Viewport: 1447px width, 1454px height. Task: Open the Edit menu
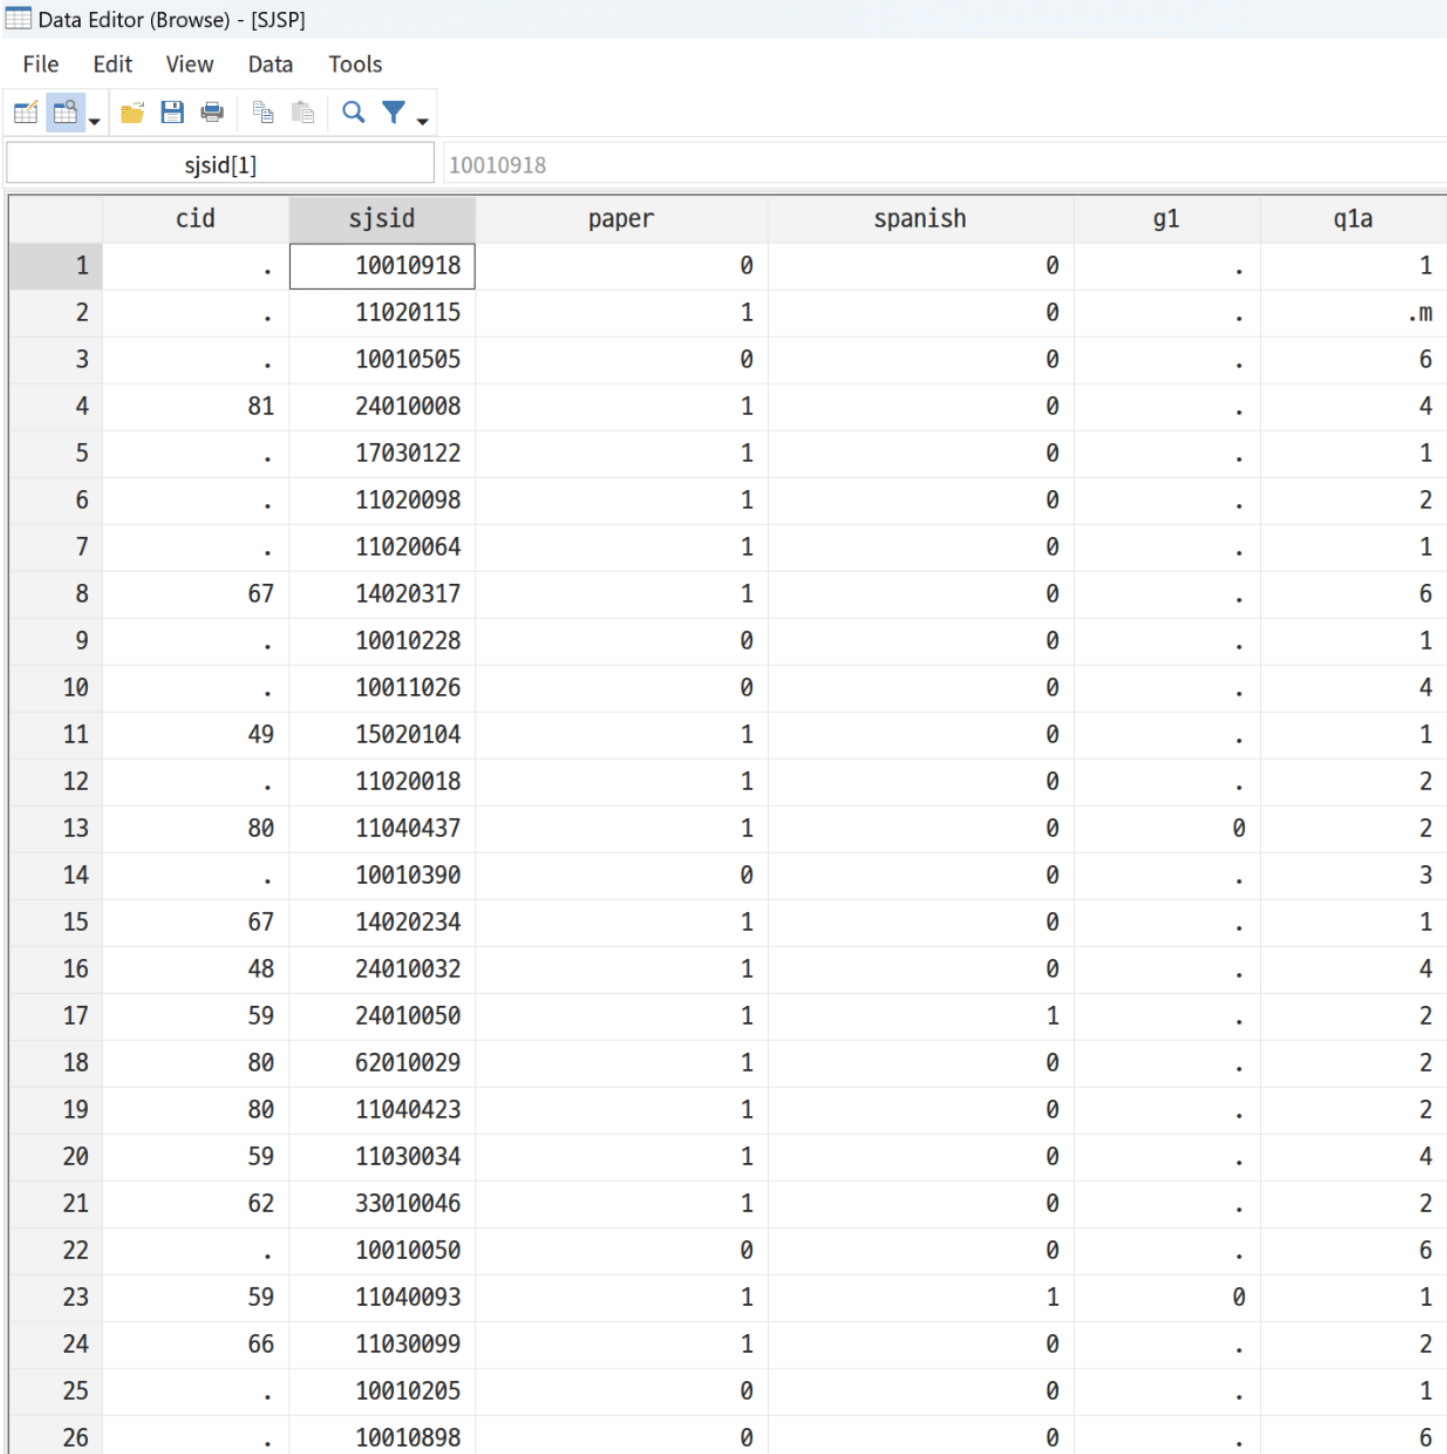coord(111,64)
